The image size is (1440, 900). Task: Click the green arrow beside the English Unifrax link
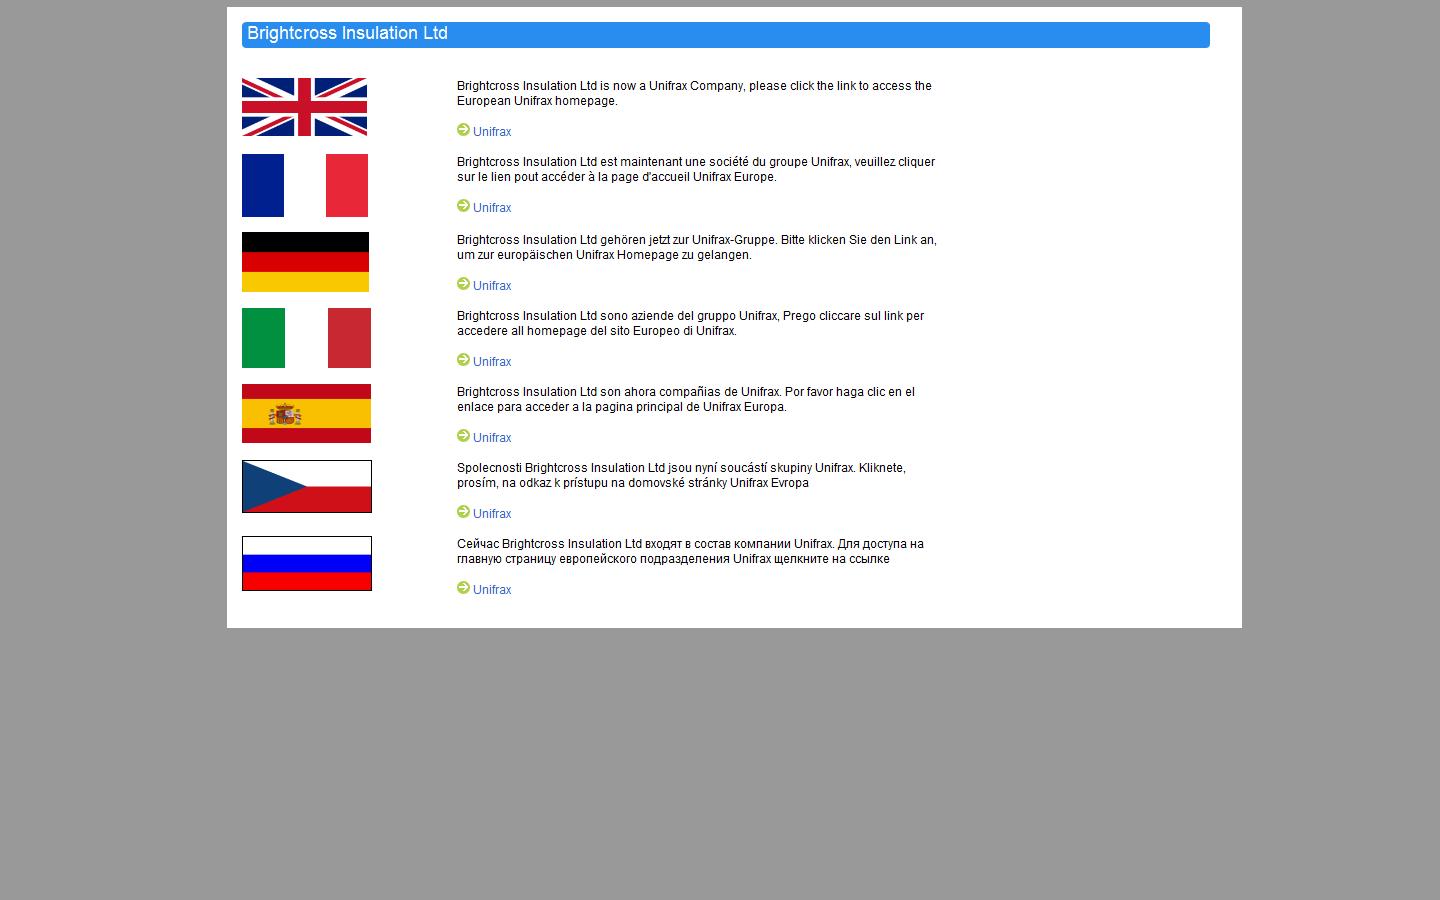464,130
